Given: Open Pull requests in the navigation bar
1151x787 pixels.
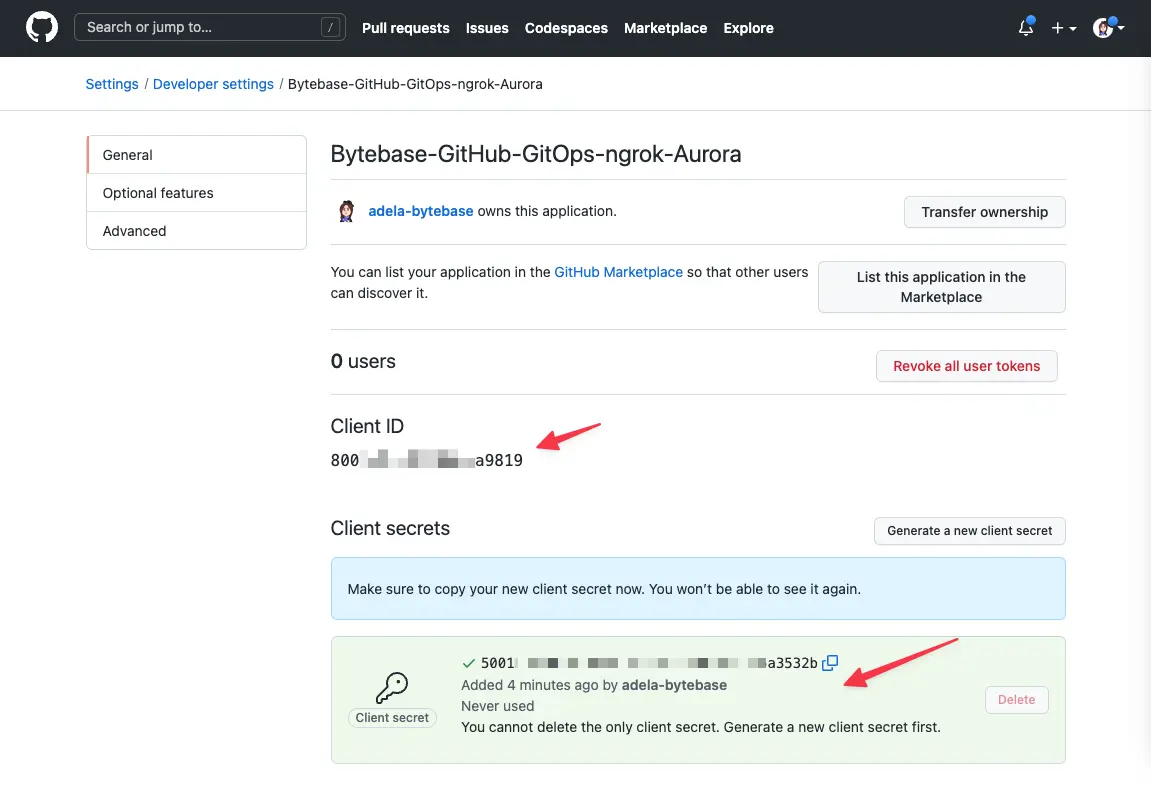Looking at the screenshot, I should (405, 28).
